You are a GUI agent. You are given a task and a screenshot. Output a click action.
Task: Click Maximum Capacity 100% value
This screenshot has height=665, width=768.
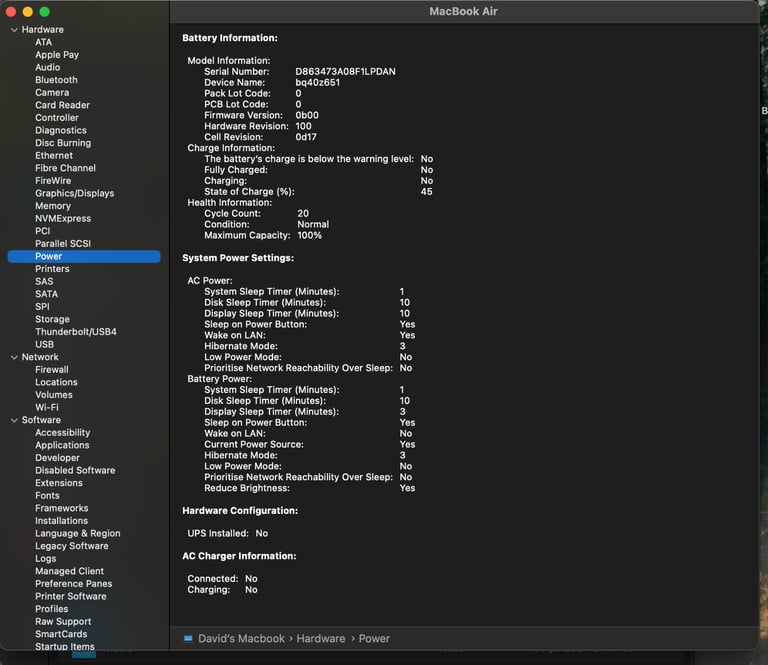click(310, 236)
